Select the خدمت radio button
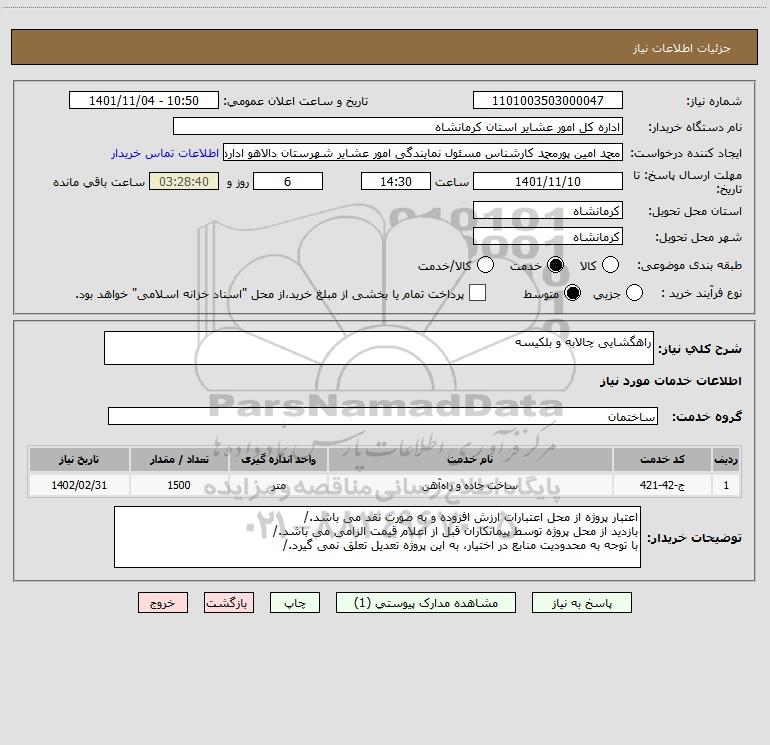Image resolution: width=770 pixels, height=745 pixels. [x=555, y=265]
